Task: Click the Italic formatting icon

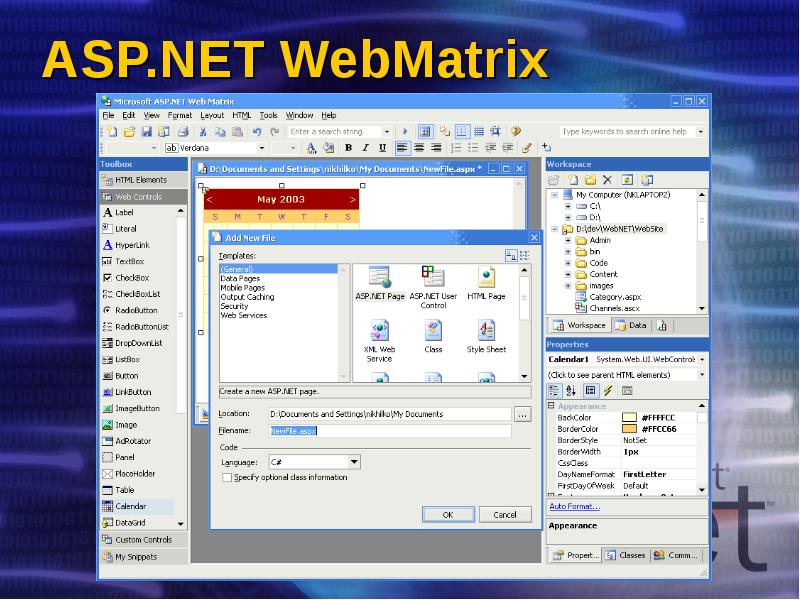Action: tap(365, 148)
